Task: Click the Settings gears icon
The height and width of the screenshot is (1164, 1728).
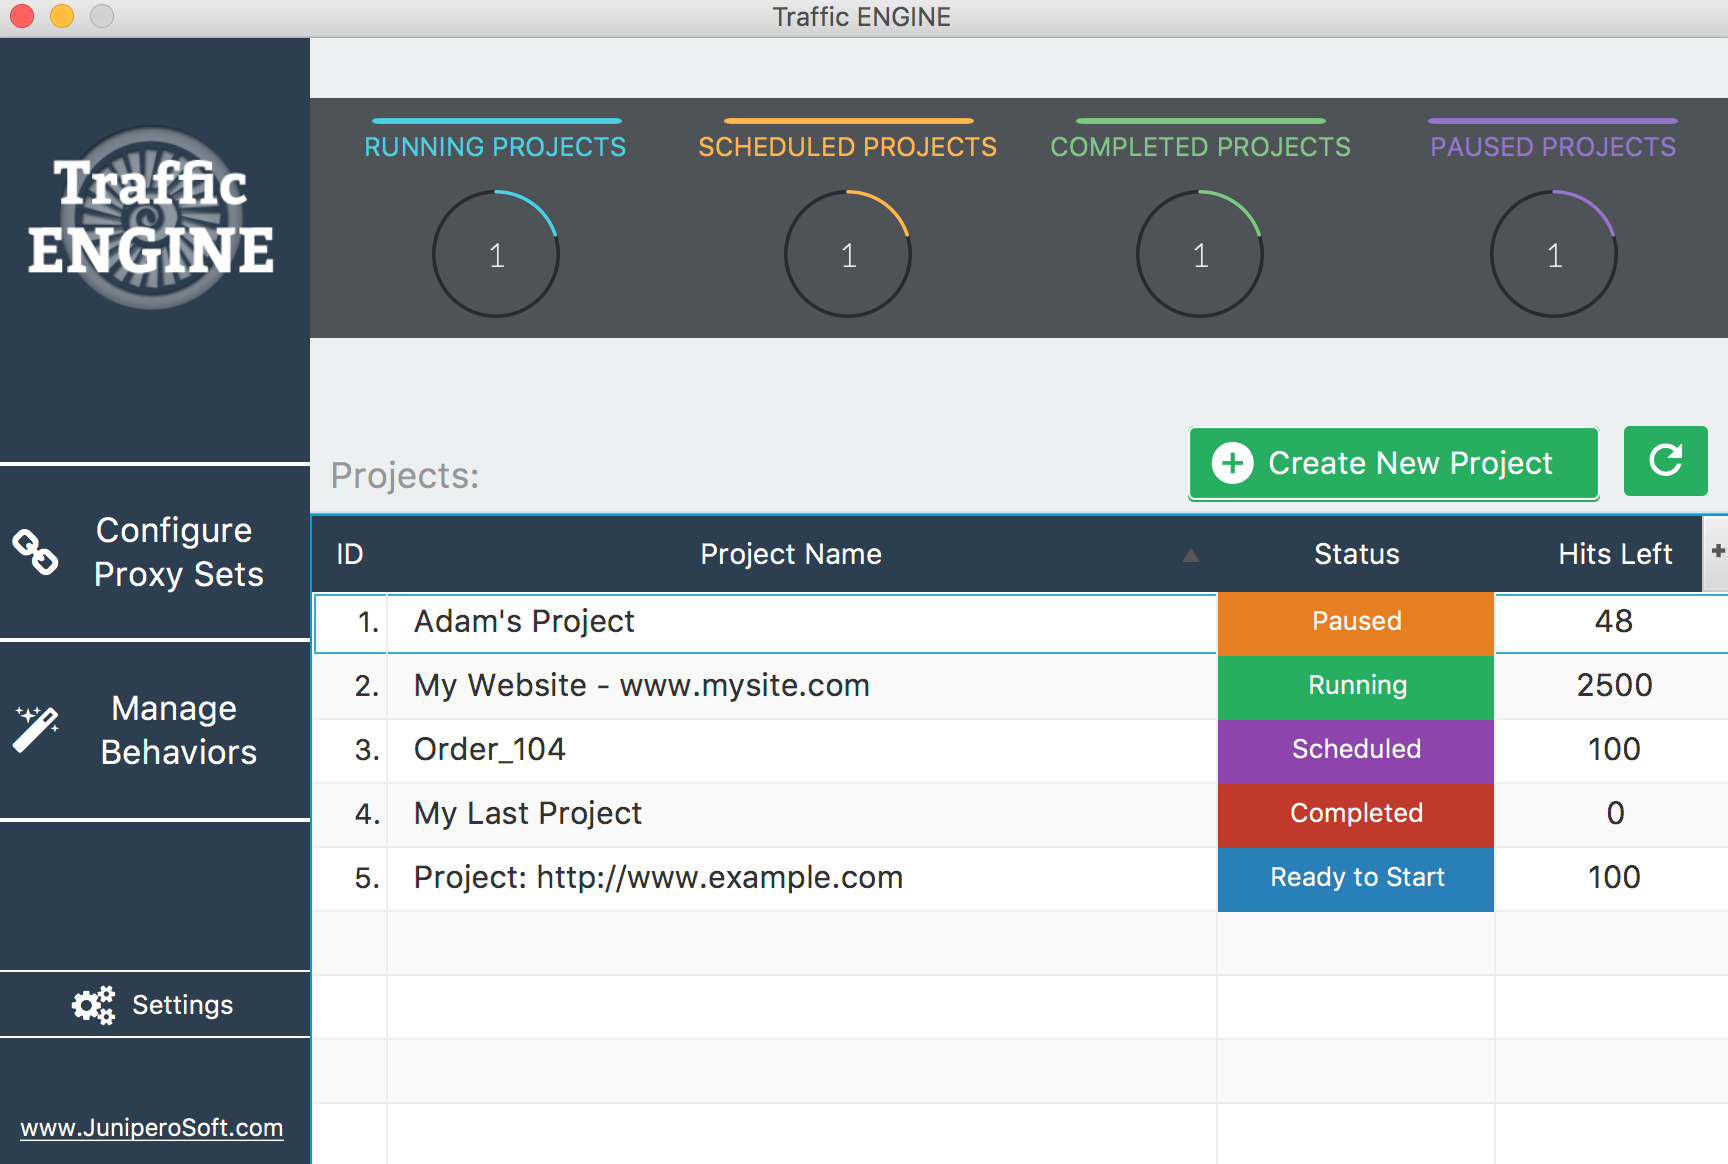Action: coord(93,1005)
